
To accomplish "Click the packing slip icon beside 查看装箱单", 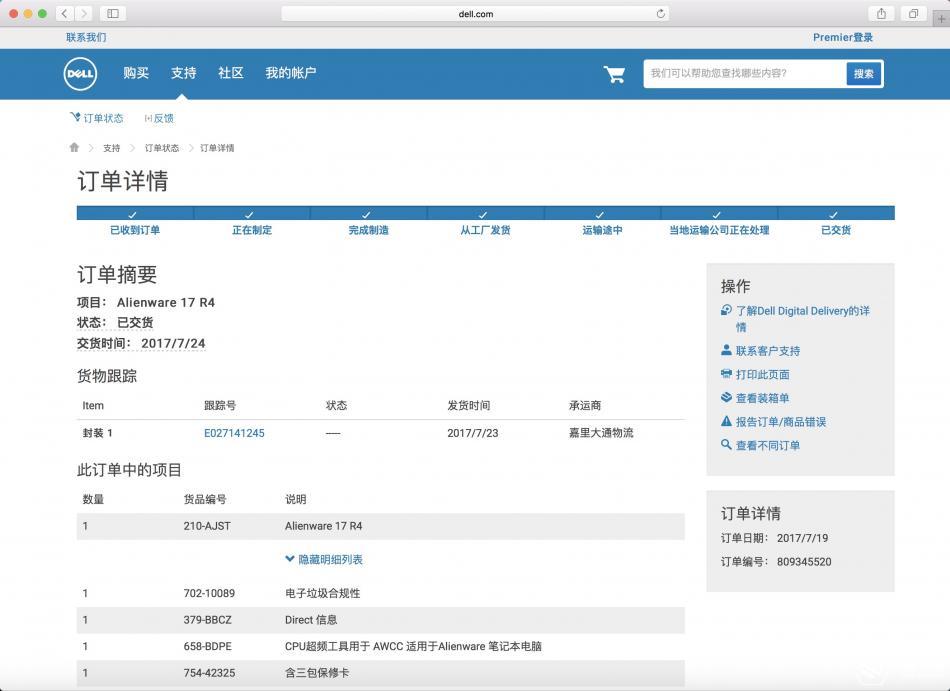I will (x=728, y=397).
